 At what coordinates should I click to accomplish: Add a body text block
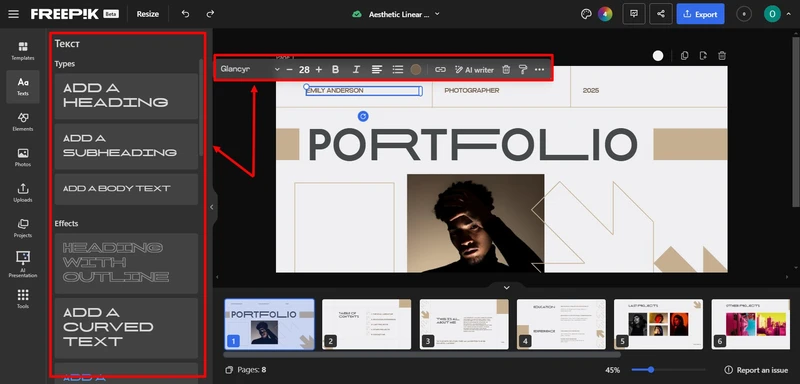click(126, 189)
